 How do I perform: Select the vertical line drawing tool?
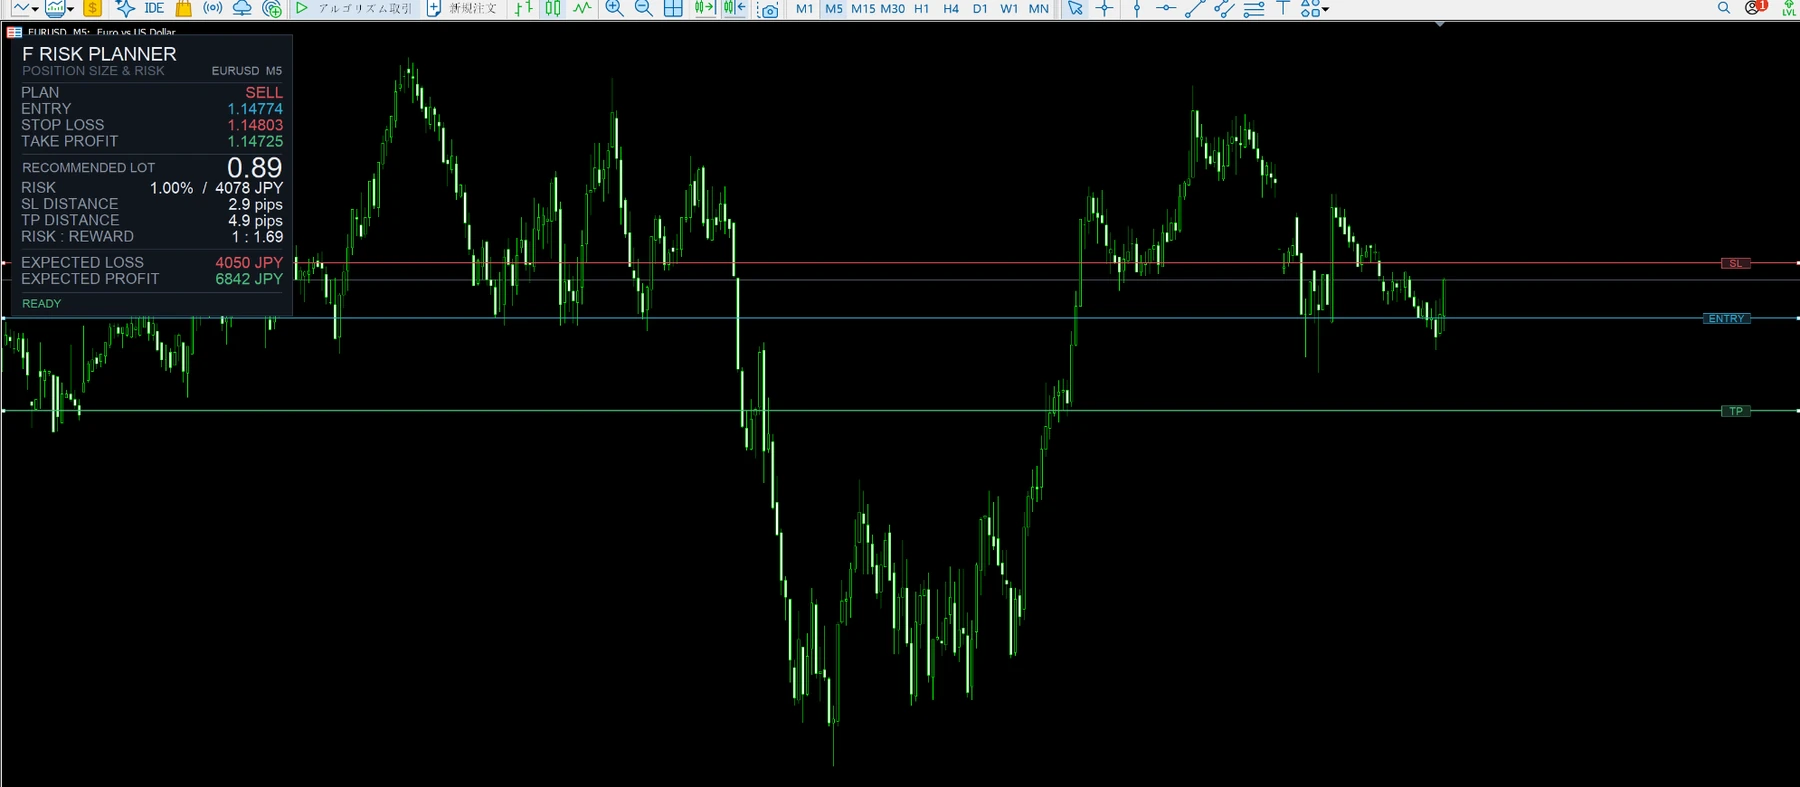[1137, 8]
